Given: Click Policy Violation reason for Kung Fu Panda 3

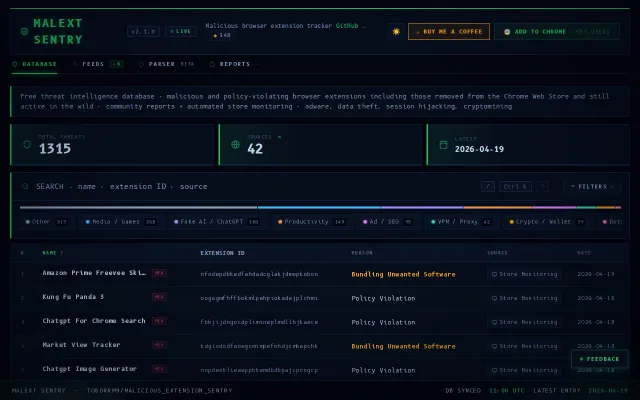Looking at the screenshot, I should (383, 298).
